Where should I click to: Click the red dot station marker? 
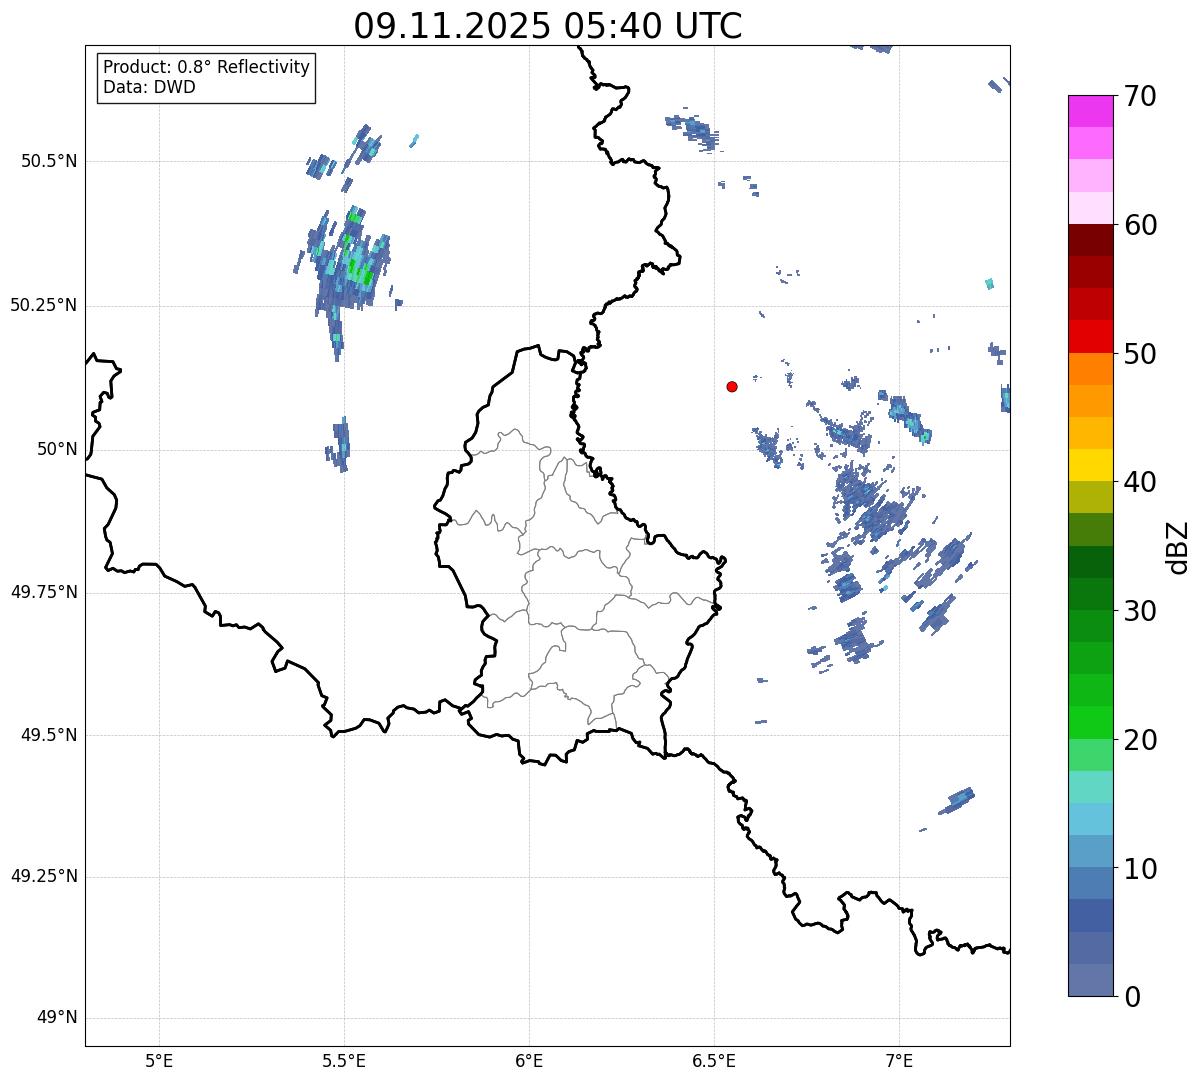(732, 386)
